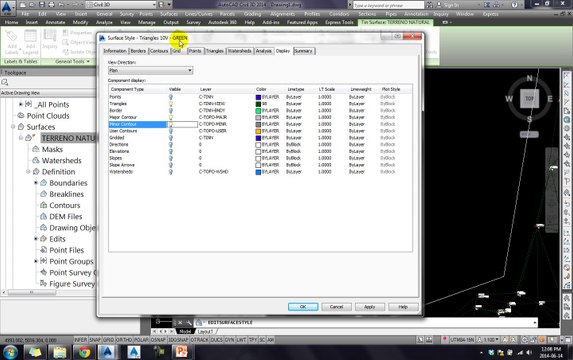Switch to the Borders tab
This screenshot has width=573, height=360.
coord(138,51)
